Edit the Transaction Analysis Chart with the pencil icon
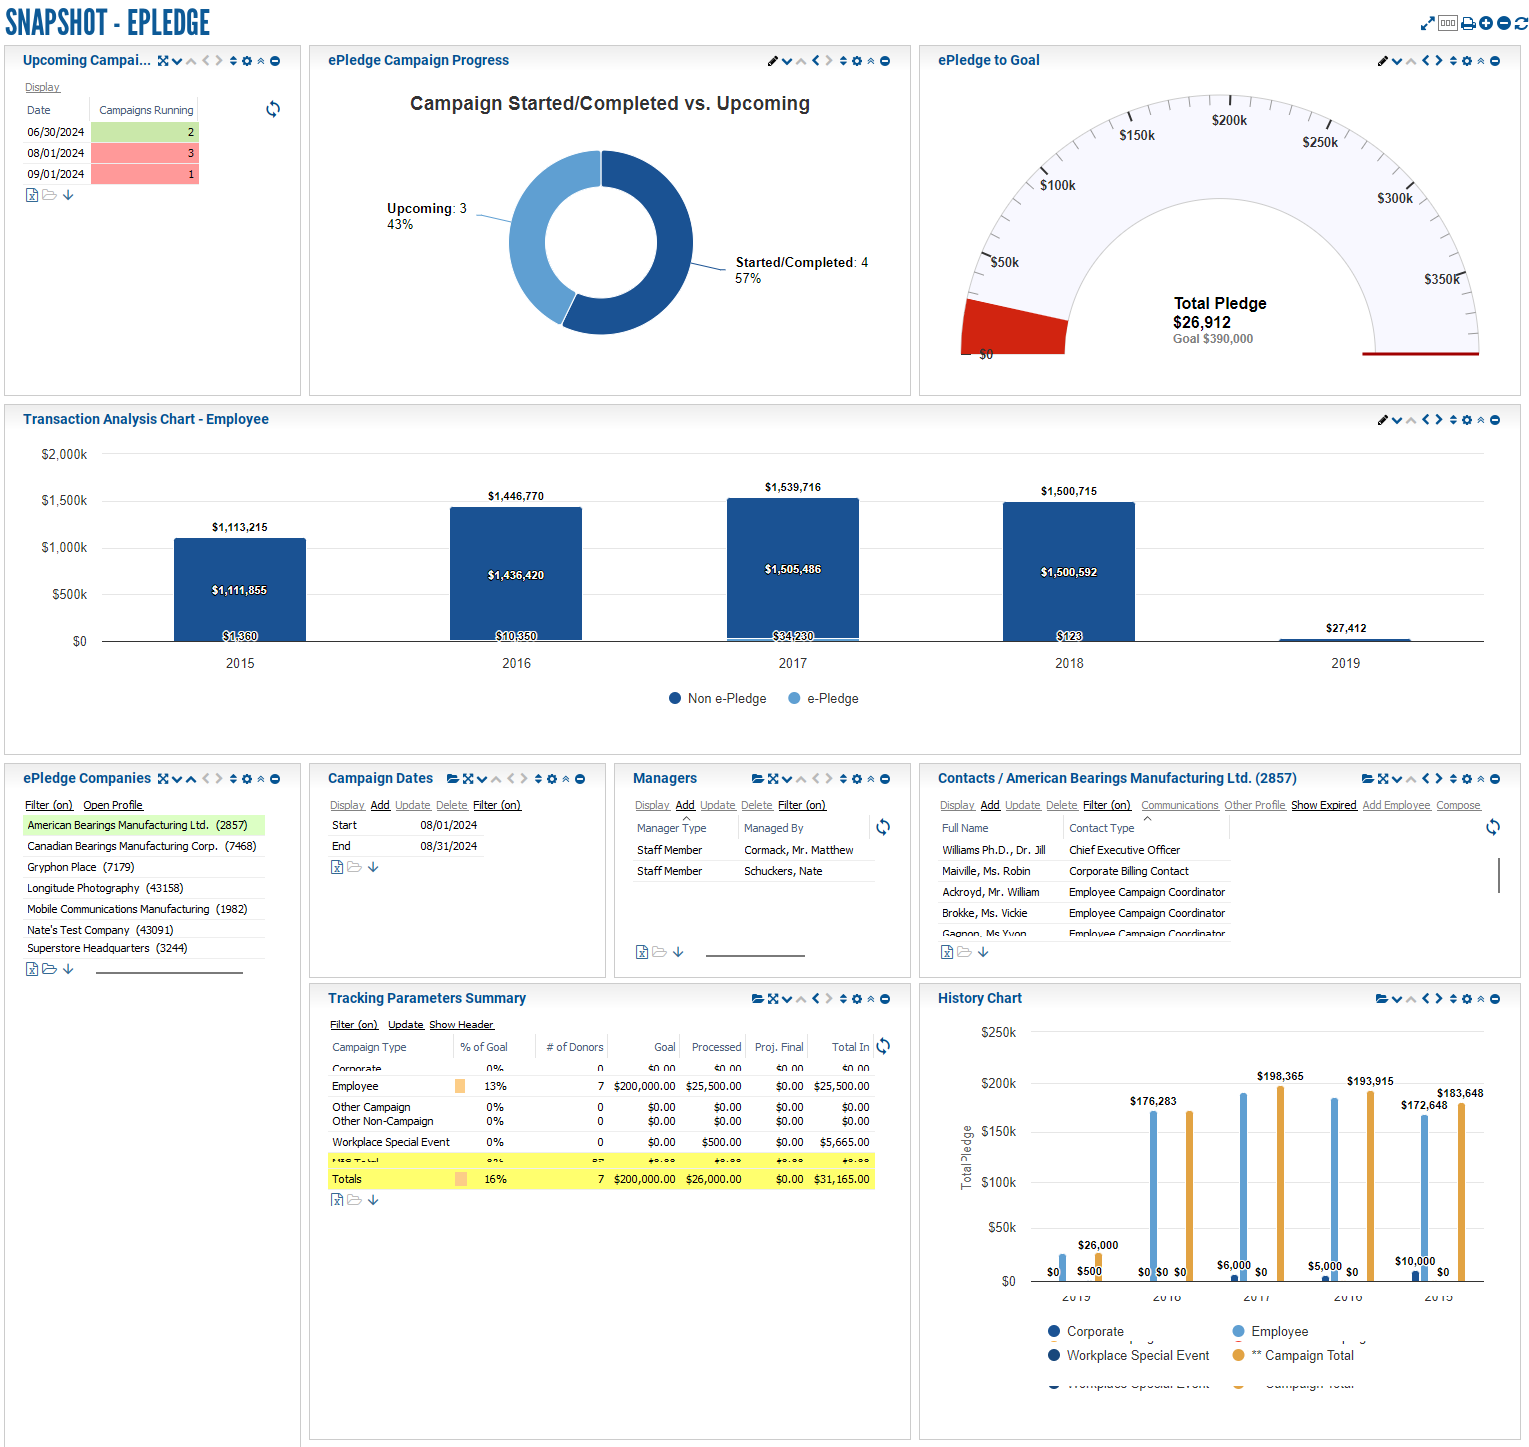1529x1447 pixels. click(x=1383, y=420)
